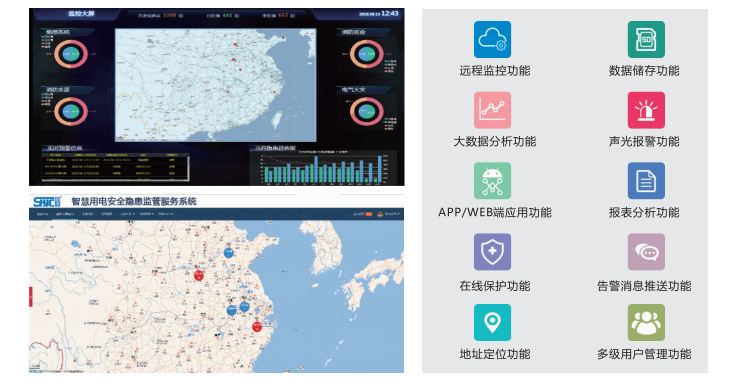Click the 远程监控功能 cloud icon
Viewport: 730px width, 390px height.
click(x=492, y=40)
